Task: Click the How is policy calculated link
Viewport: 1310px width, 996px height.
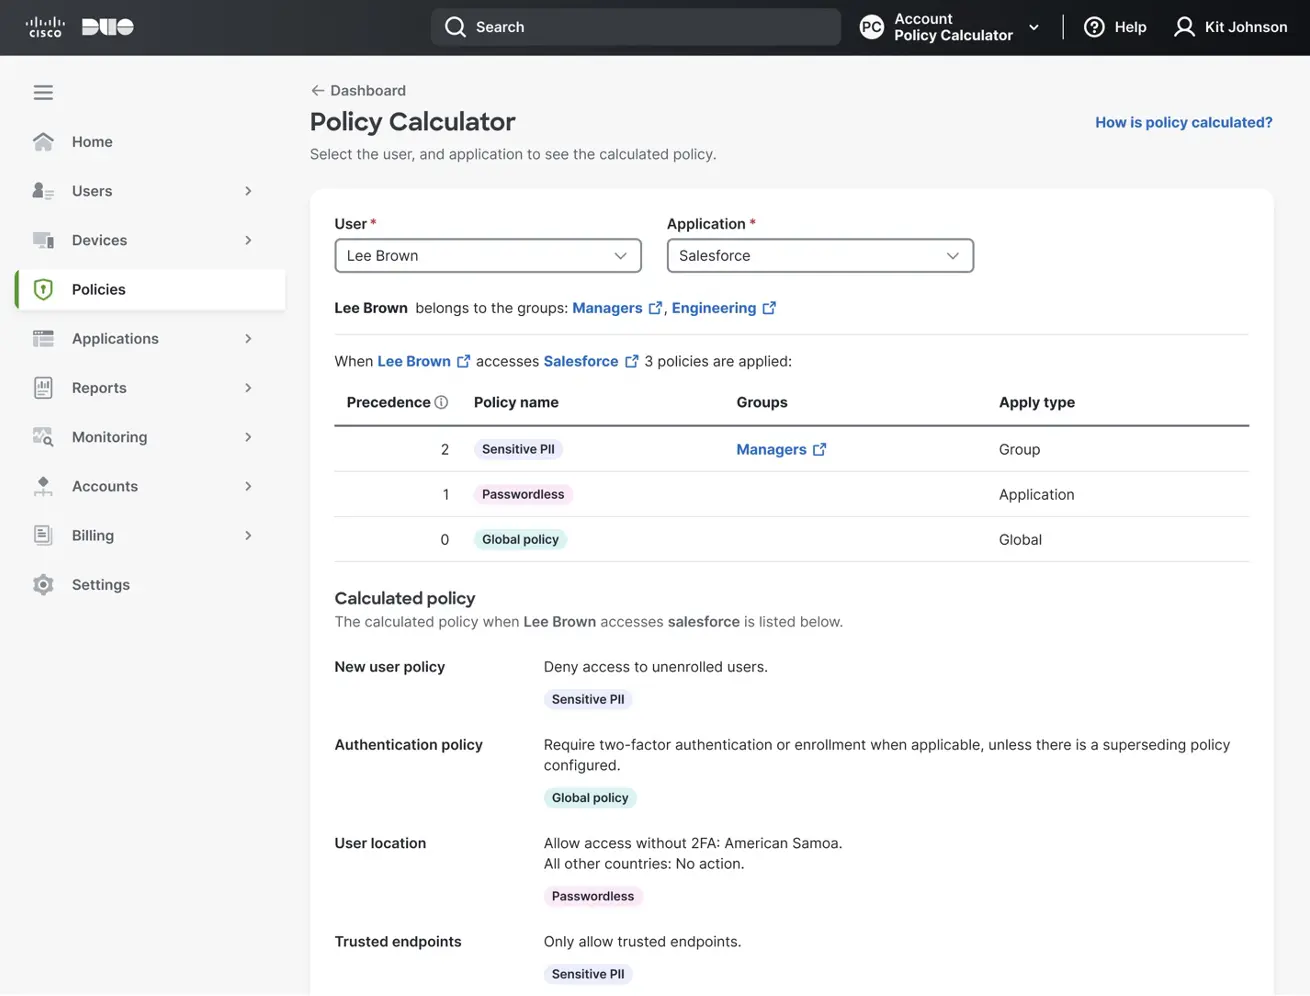Action: click(1183, 122)
